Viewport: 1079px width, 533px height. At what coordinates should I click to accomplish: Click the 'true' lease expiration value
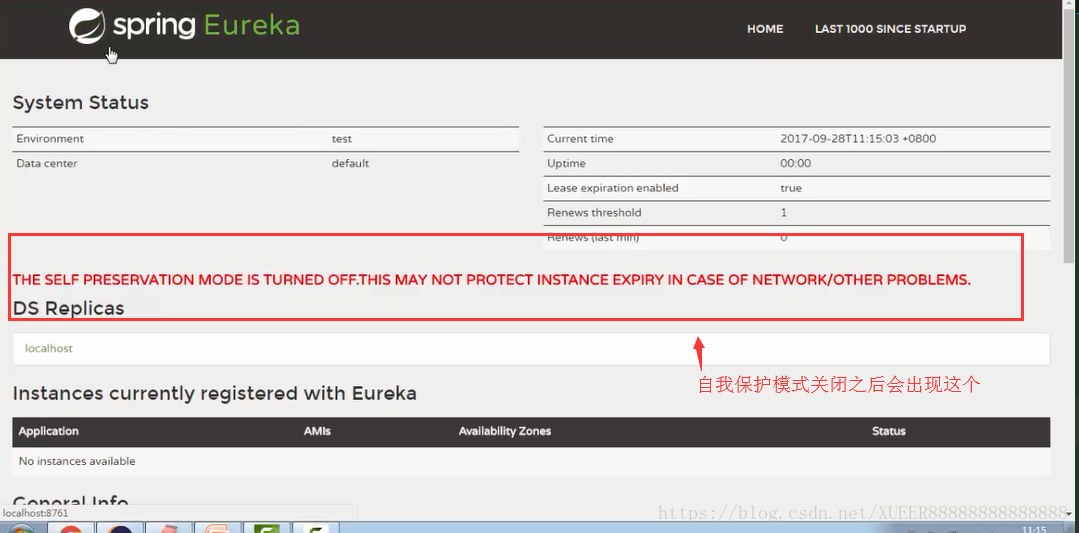[791, 188]
